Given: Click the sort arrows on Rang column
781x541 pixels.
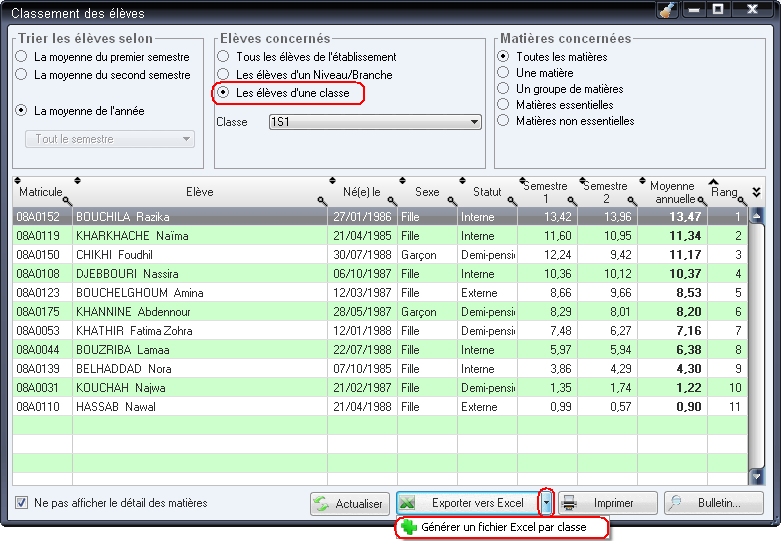Looking at the screenshot, I should (x=713, y=180).
